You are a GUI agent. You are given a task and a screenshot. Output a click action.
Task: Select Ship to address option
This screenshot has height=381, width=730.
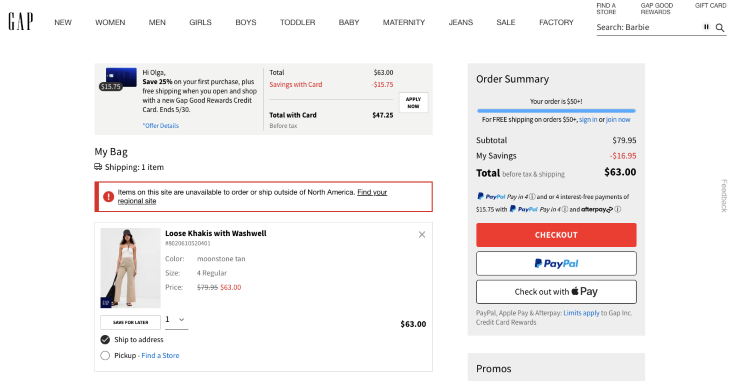pyautogui.click(x=105, y=340)
